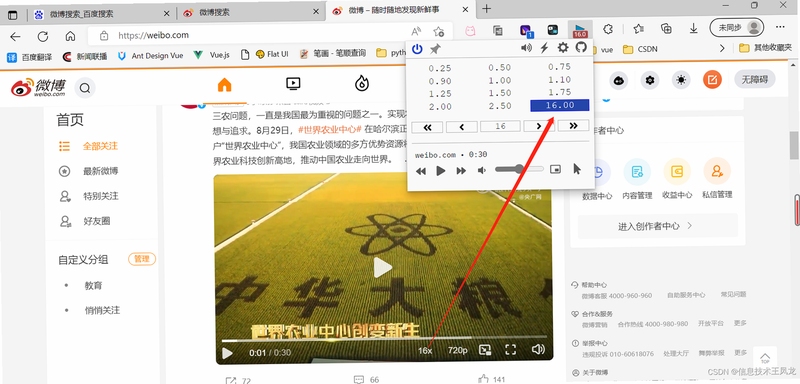Pin the speed controller popup

pos(435,49)
